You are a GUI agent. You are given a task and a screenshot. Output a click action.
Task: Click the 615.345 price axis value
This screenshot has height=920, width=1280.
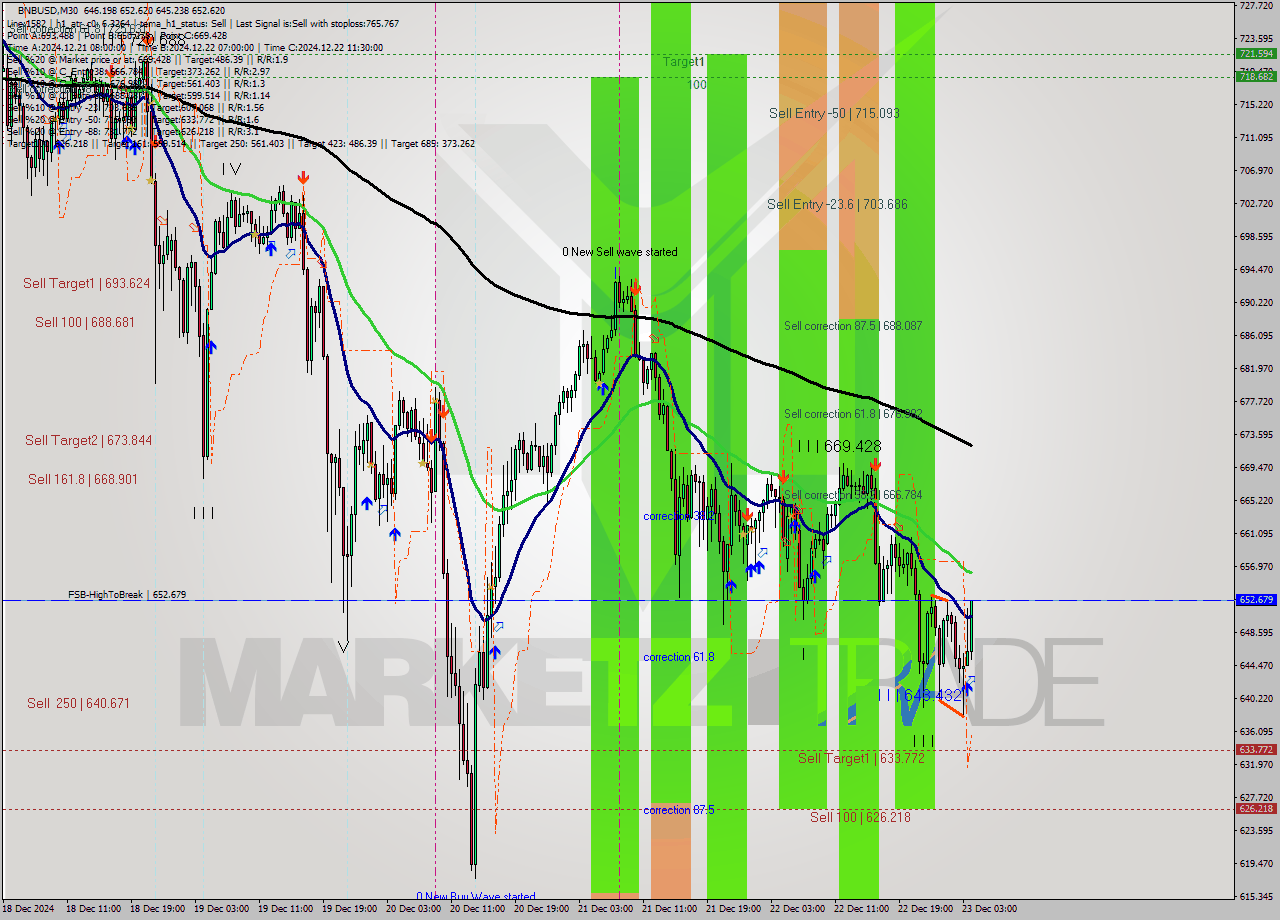[x=1256, y=896]
